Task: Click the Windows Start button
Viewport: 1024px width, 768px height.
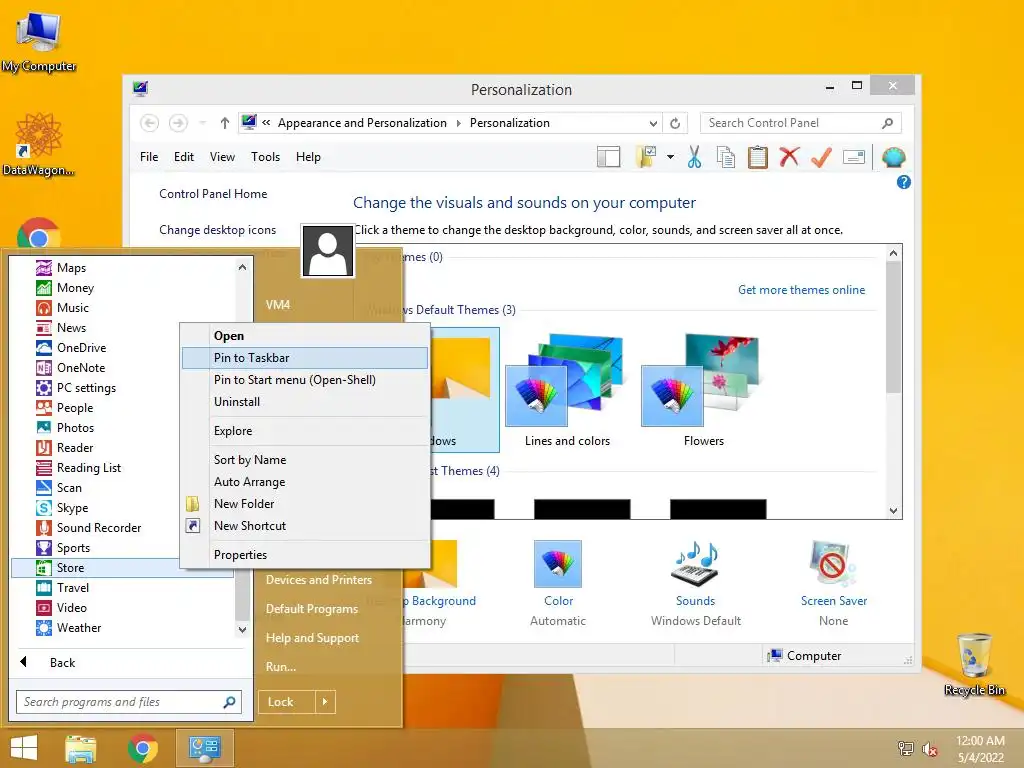Action: click(24, 748)
